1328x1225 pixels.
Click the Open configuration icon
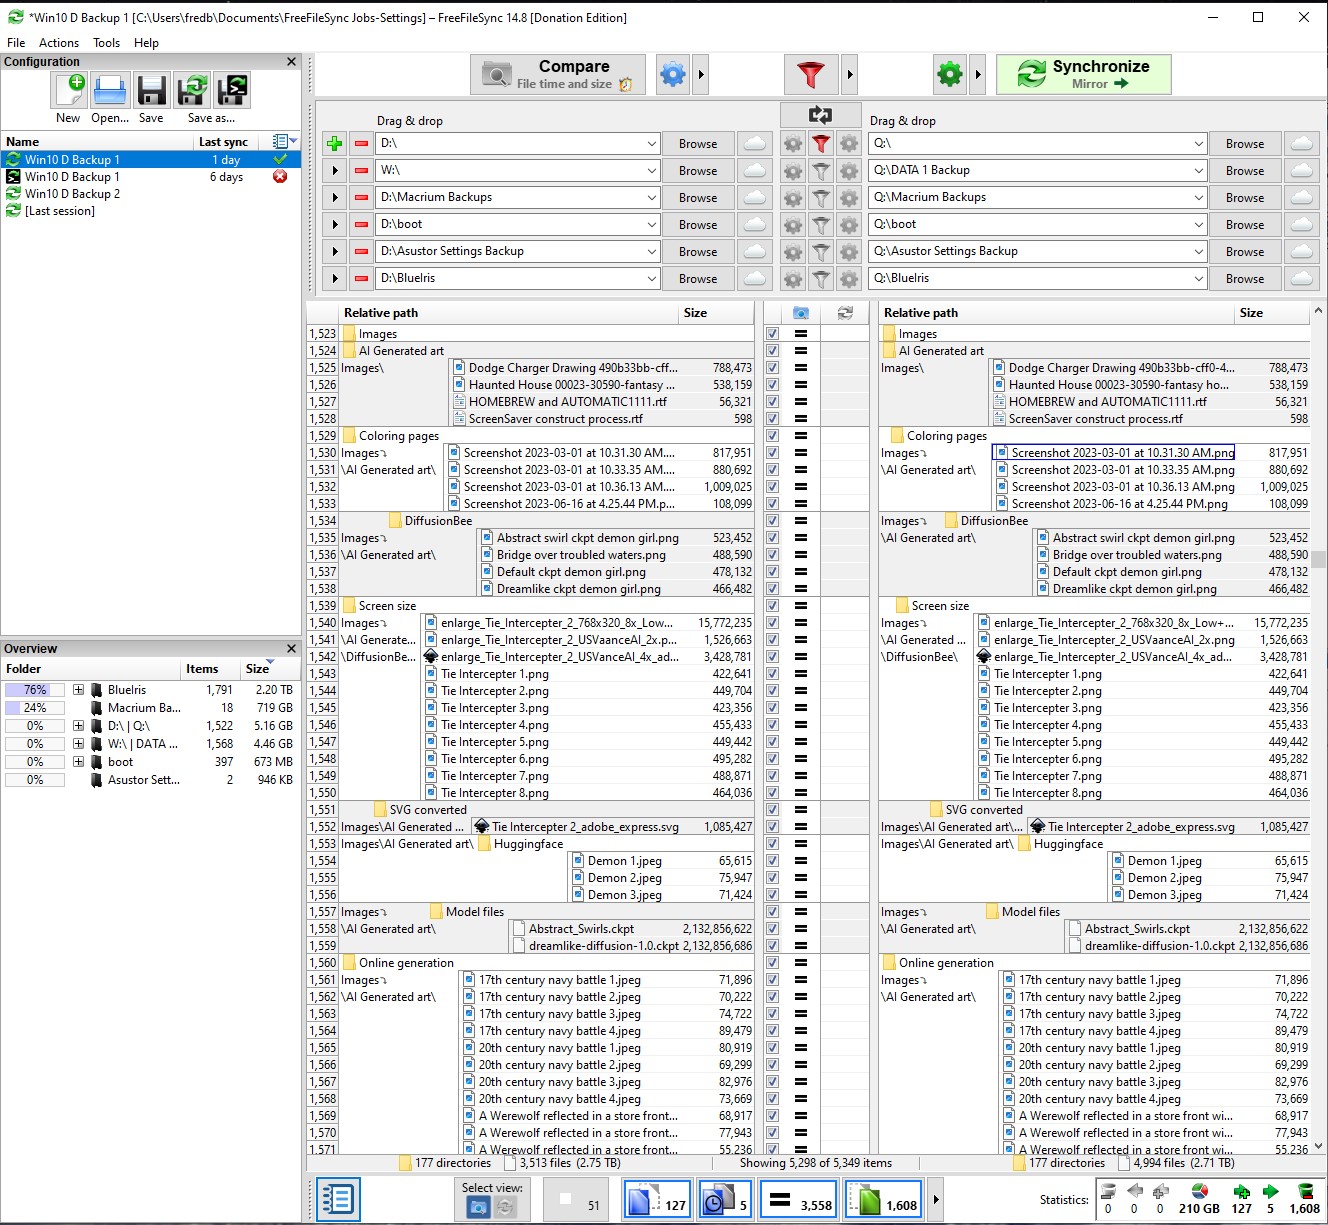[110, 91]
